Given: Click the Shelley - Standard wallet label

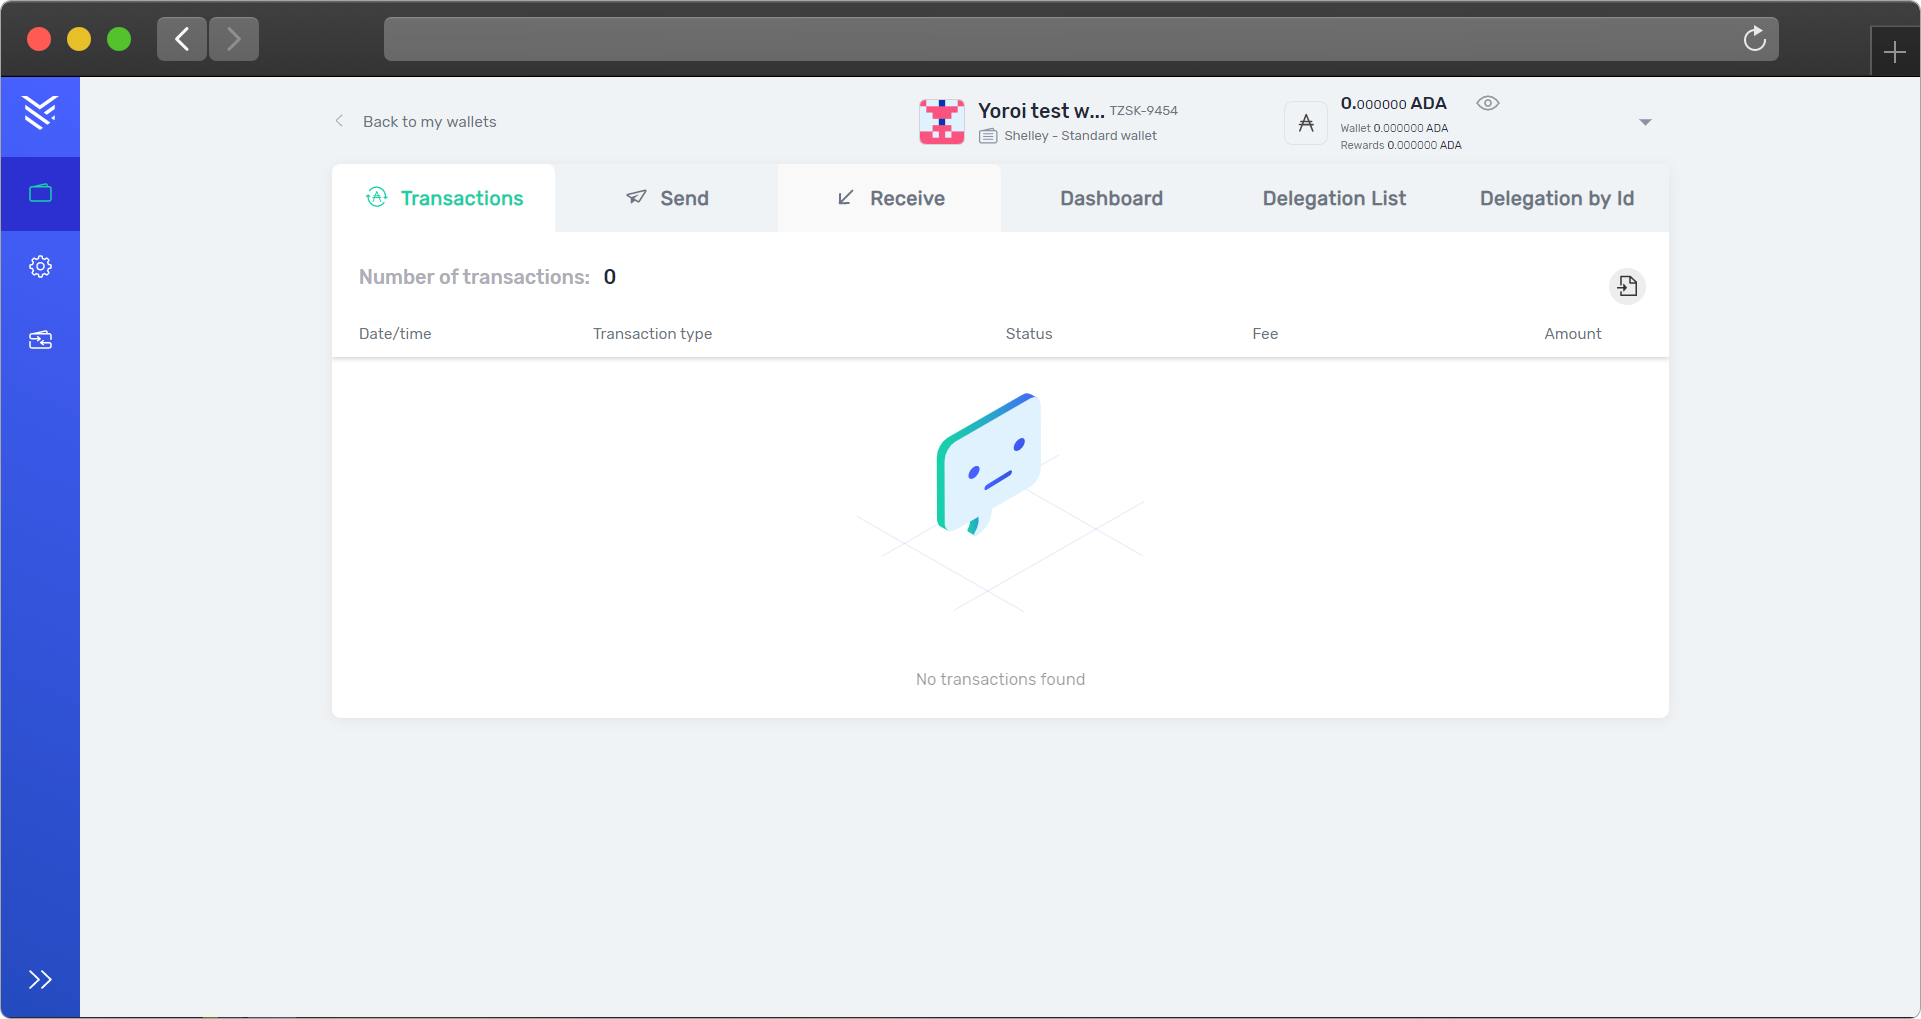Looking at the screenshot, I should pyautogui.click(x=1080, y=136).
